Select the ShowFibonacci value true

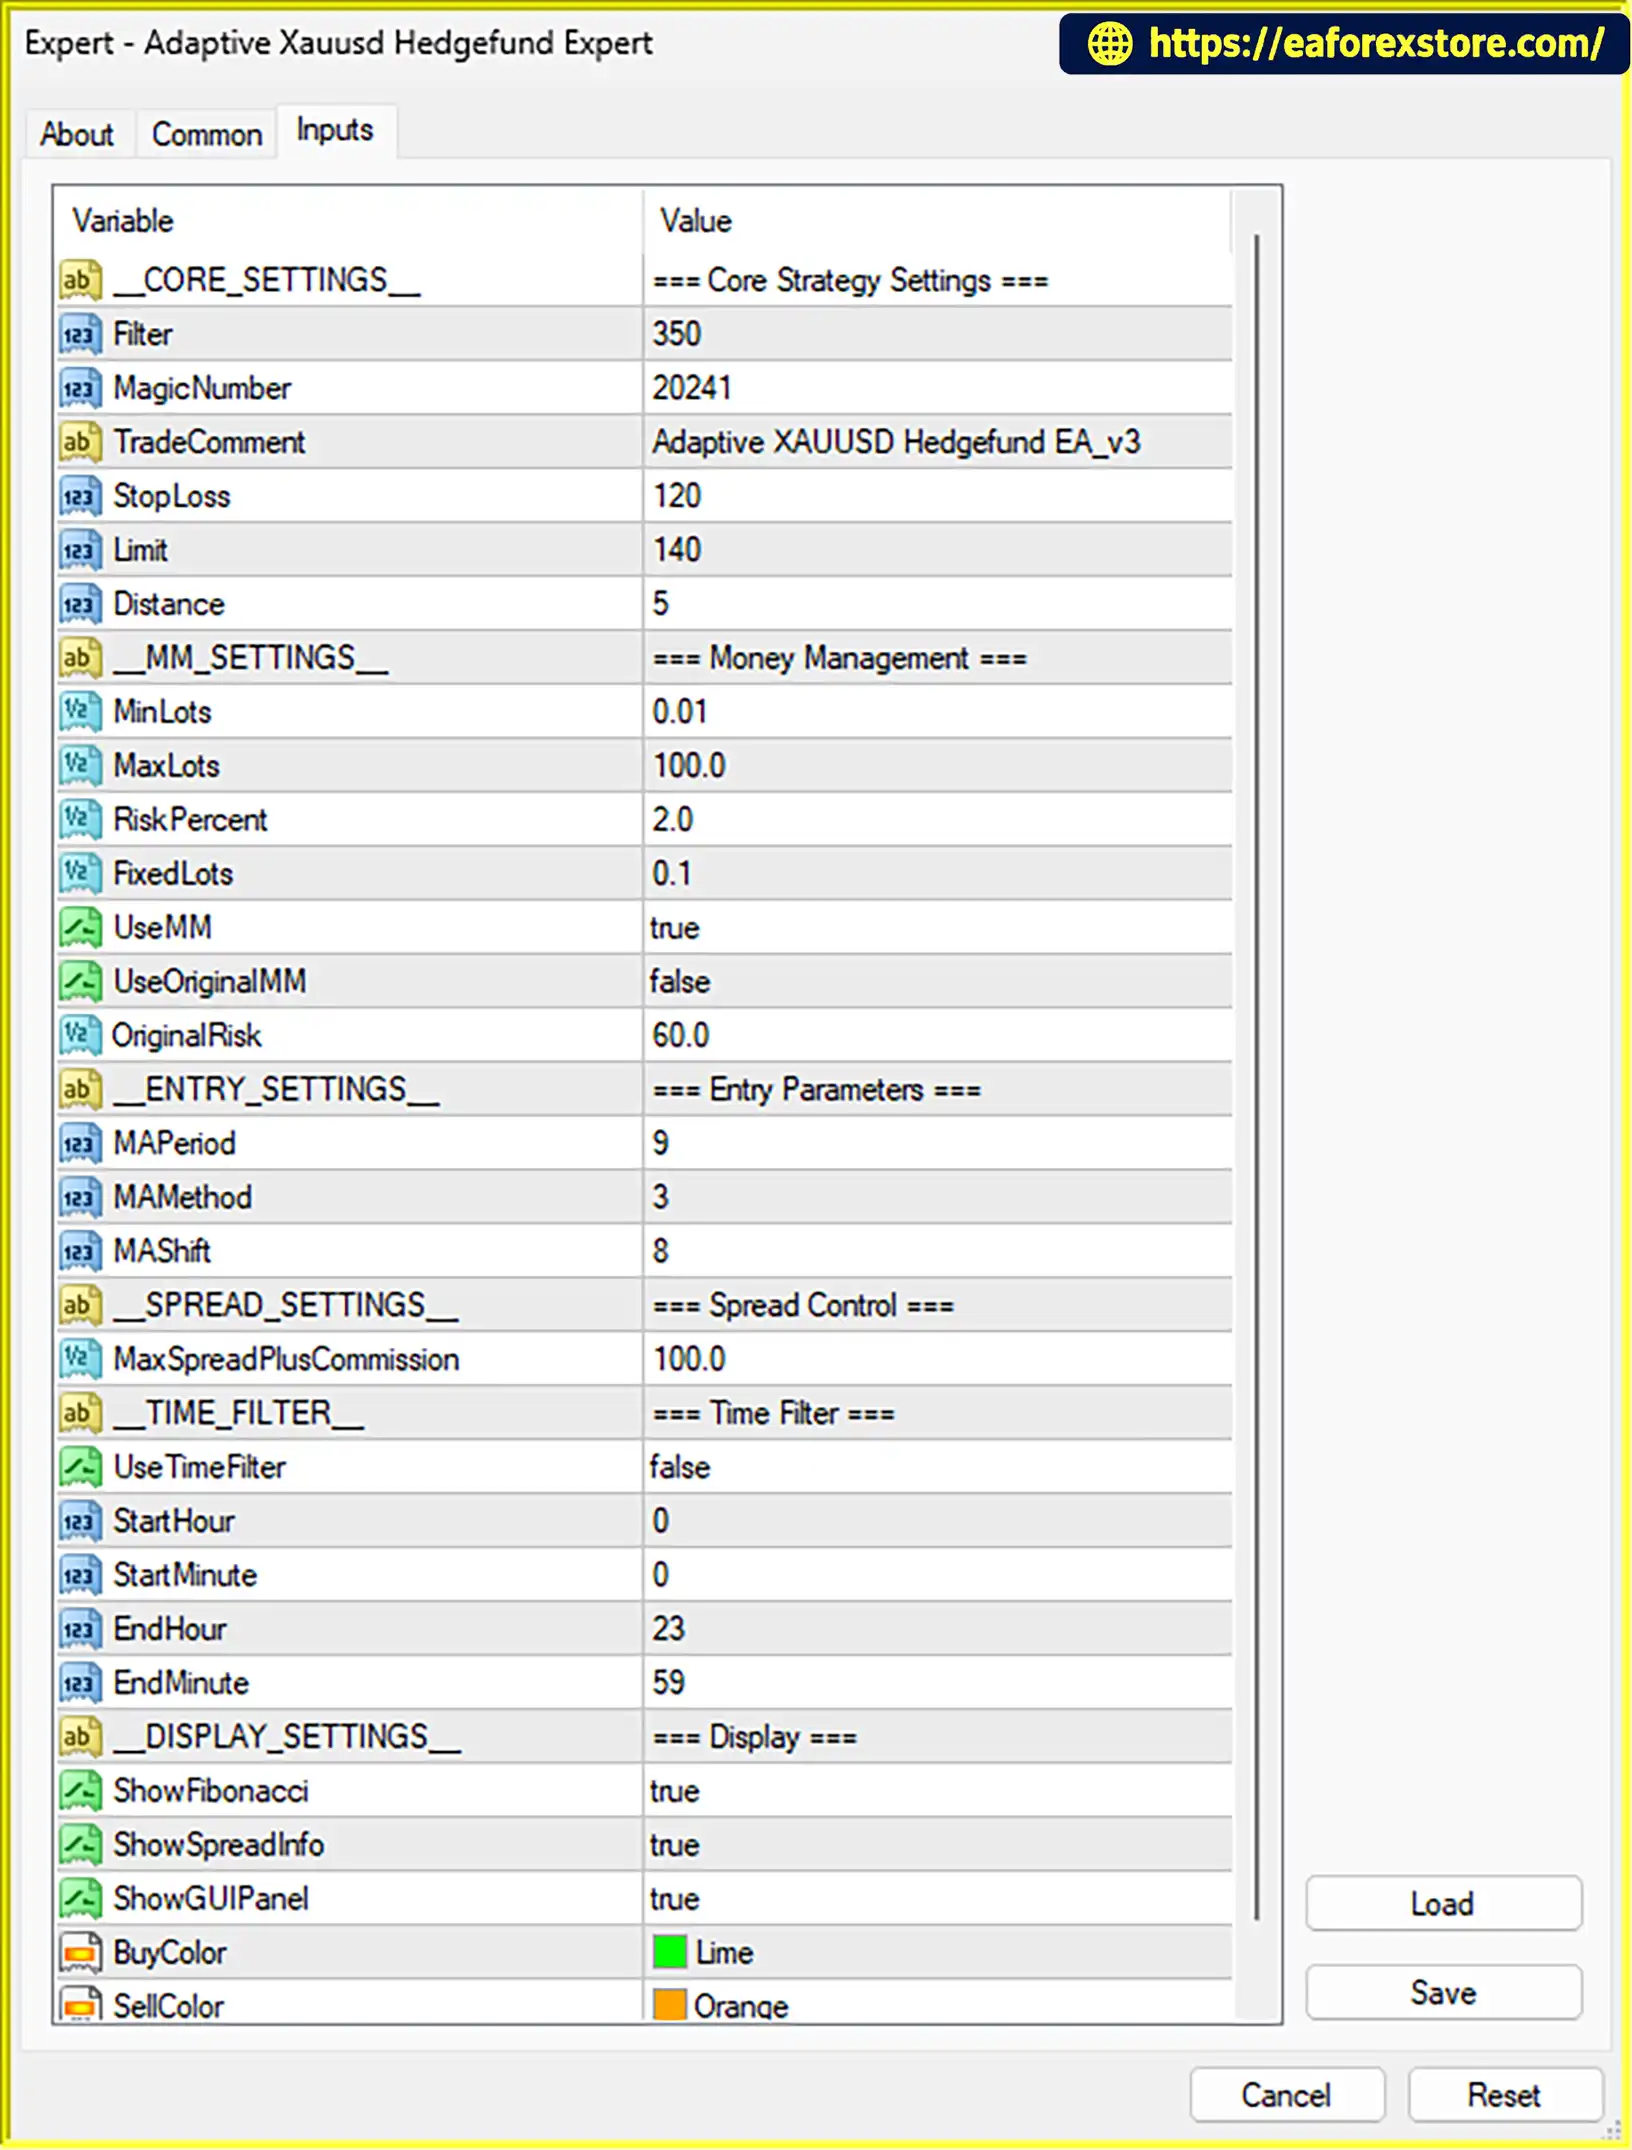tap(675, 1792)
